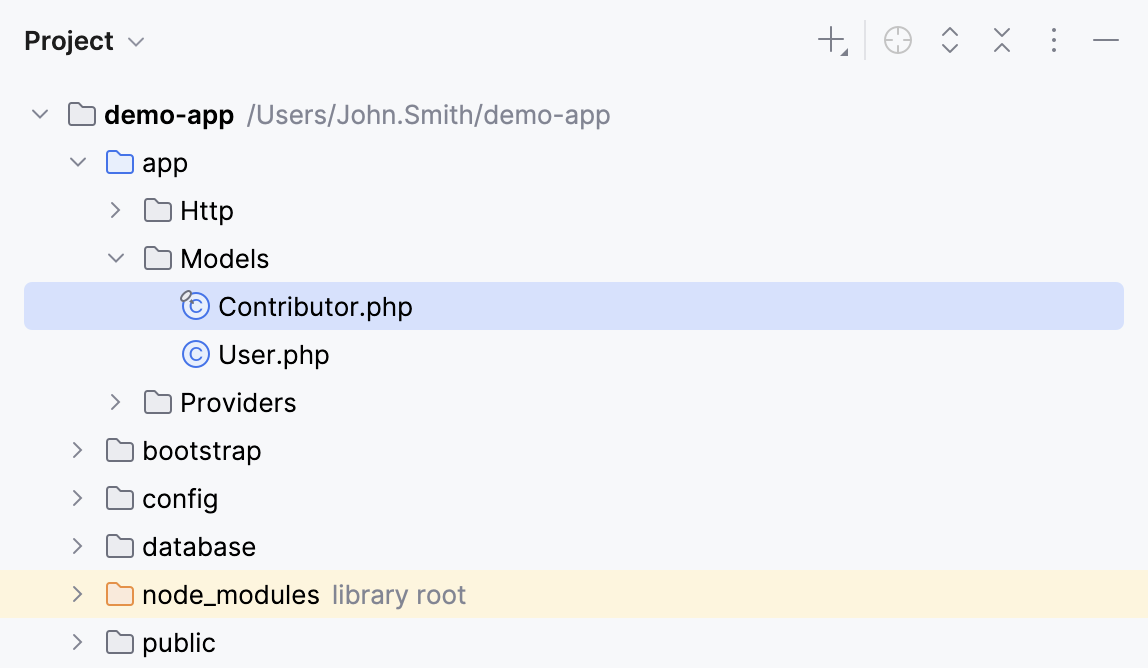Click the Collapse All icon

[1001, 40]
